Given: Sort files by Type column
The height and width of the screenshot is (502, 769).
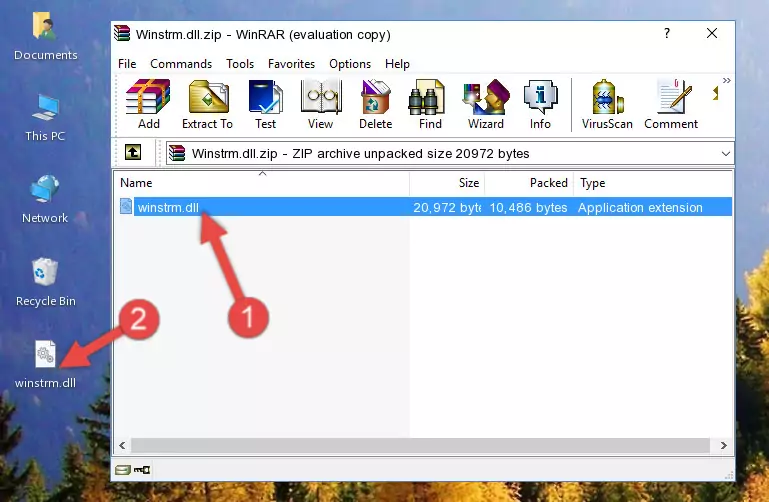Looking at the screenshot, I should point(653,183).
